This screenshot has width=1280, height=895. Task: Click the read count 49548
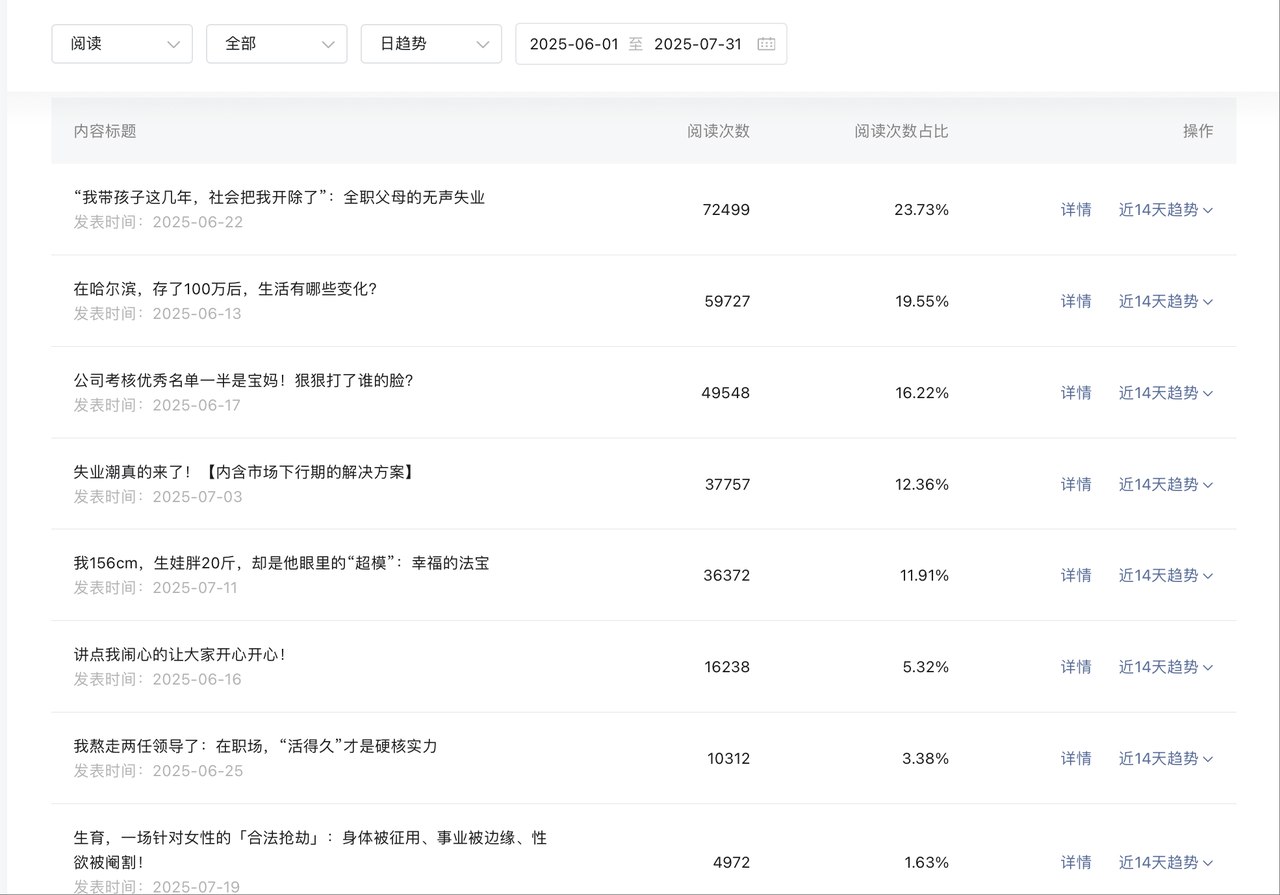(x=726, y=393)
